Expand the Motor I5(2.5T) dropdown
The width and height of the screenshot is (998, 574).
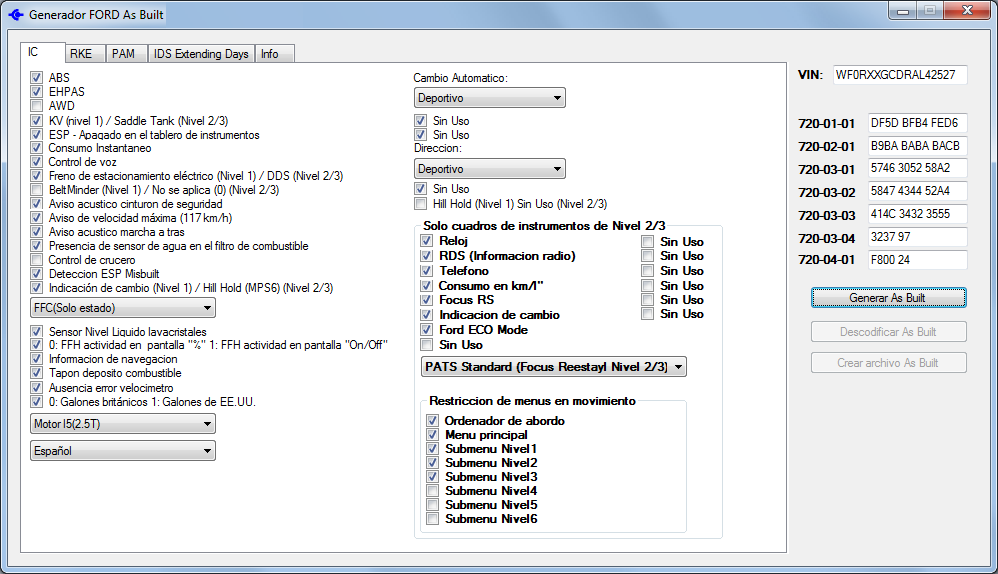[x=123, y=424]
